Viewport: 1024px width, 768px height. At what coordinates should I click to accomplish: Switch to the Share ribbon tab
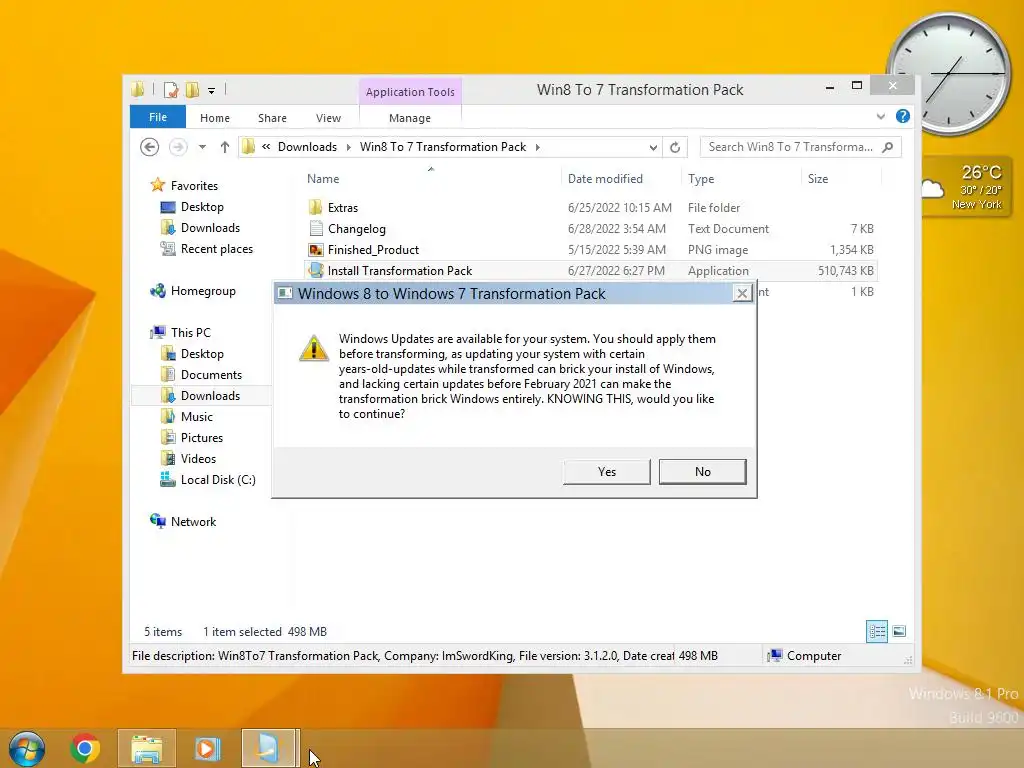[x=272, y=118]
